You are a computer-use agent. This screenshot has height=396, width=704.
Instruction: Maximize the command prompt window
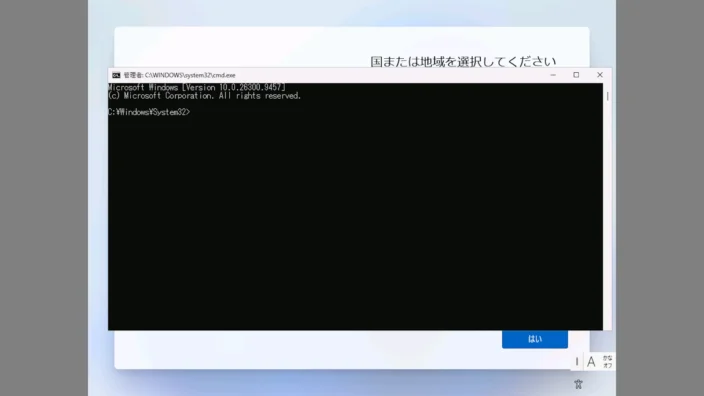coord(576,75)
